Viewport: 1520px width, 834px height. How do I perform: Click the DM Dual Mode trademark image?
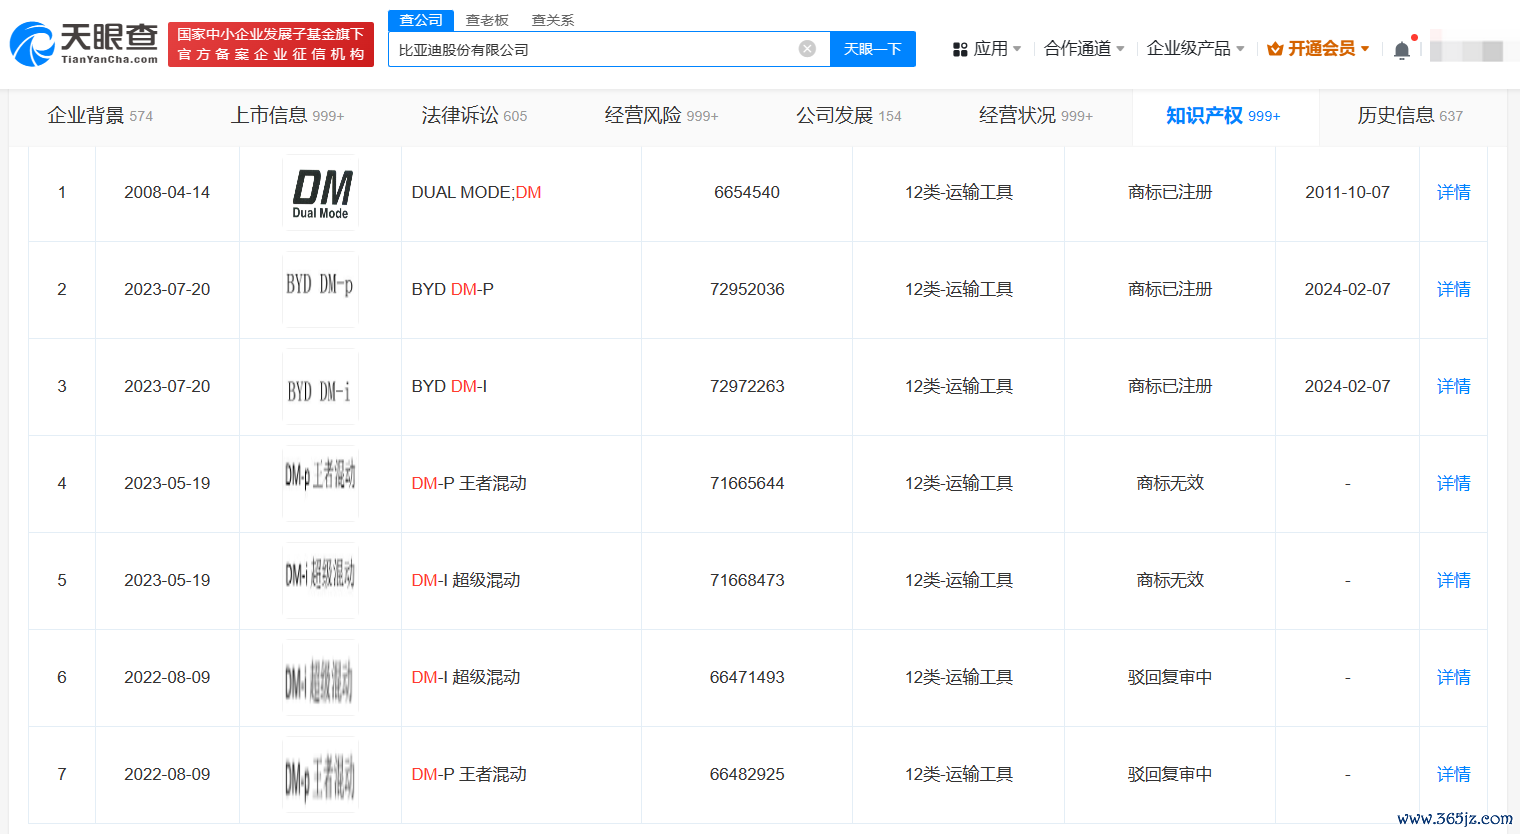[x=320, y=193]
